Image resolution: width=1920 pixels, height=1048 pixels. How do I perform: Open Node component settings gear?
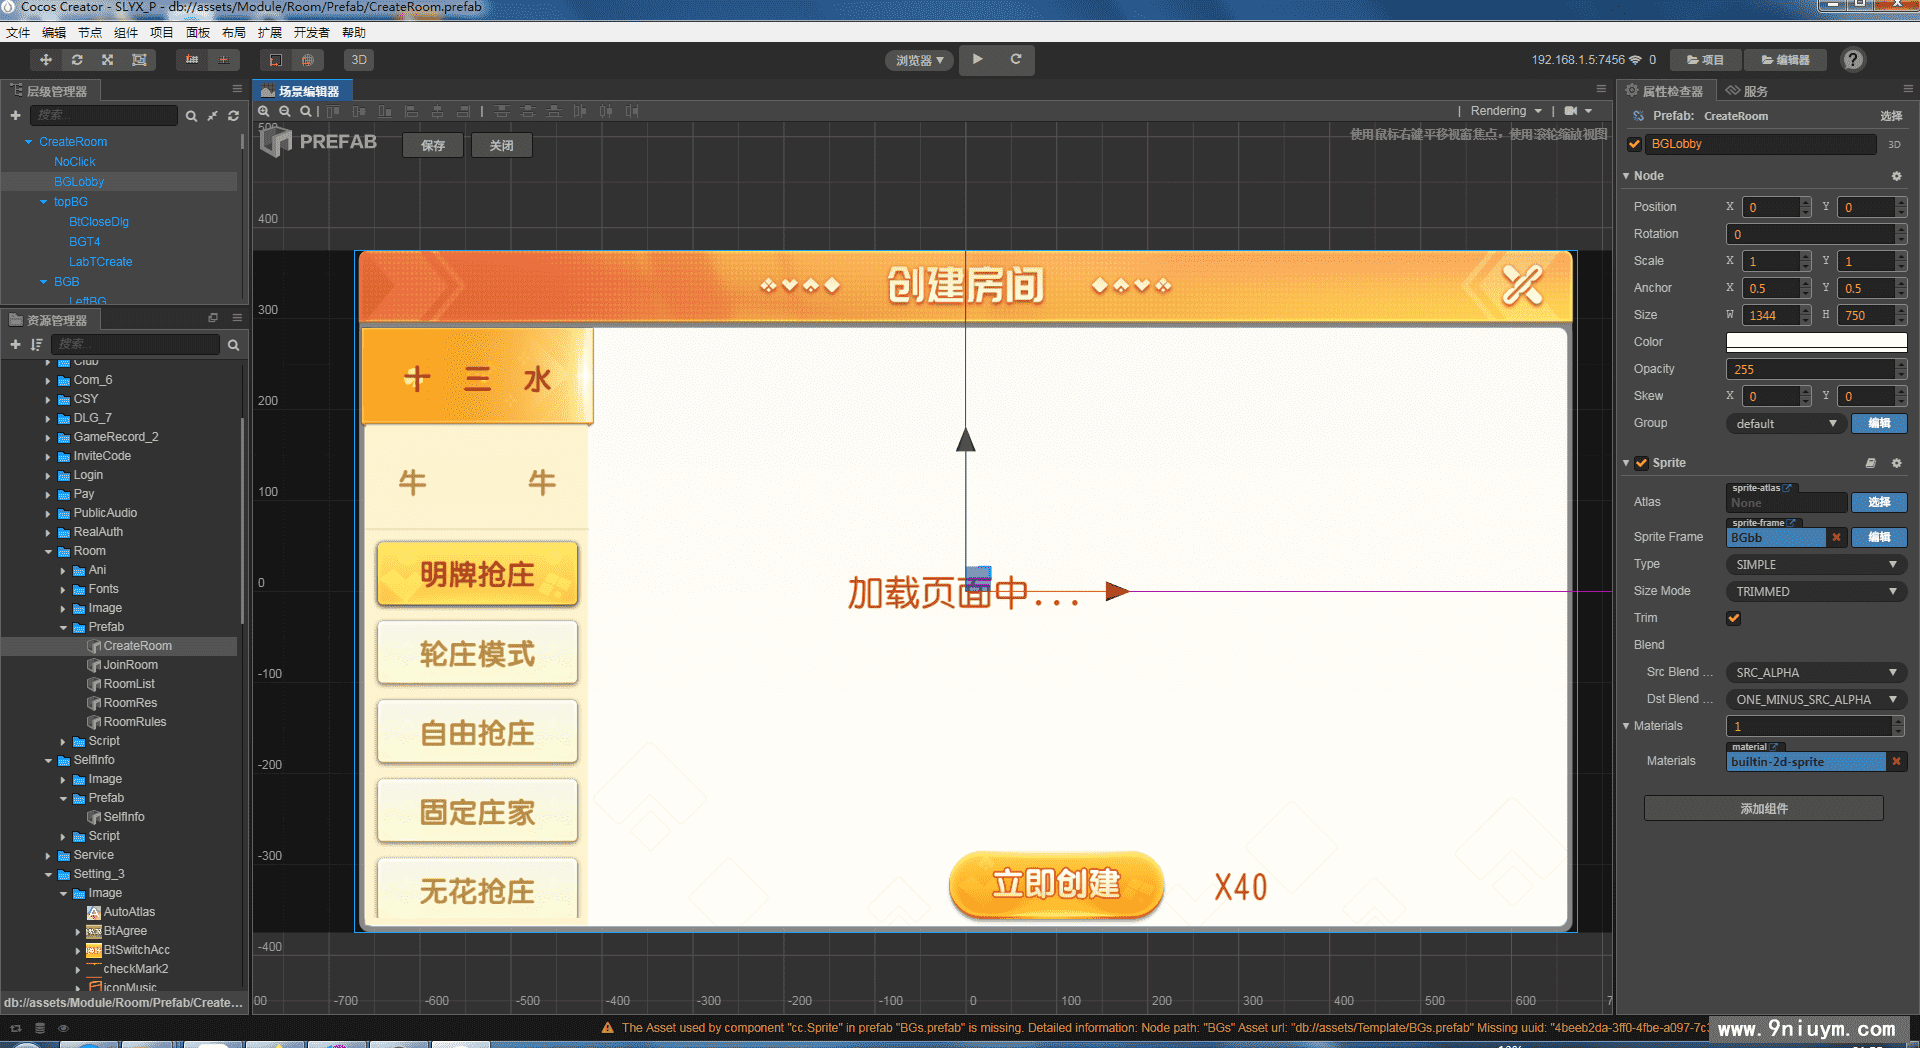tap(1896, 176)
